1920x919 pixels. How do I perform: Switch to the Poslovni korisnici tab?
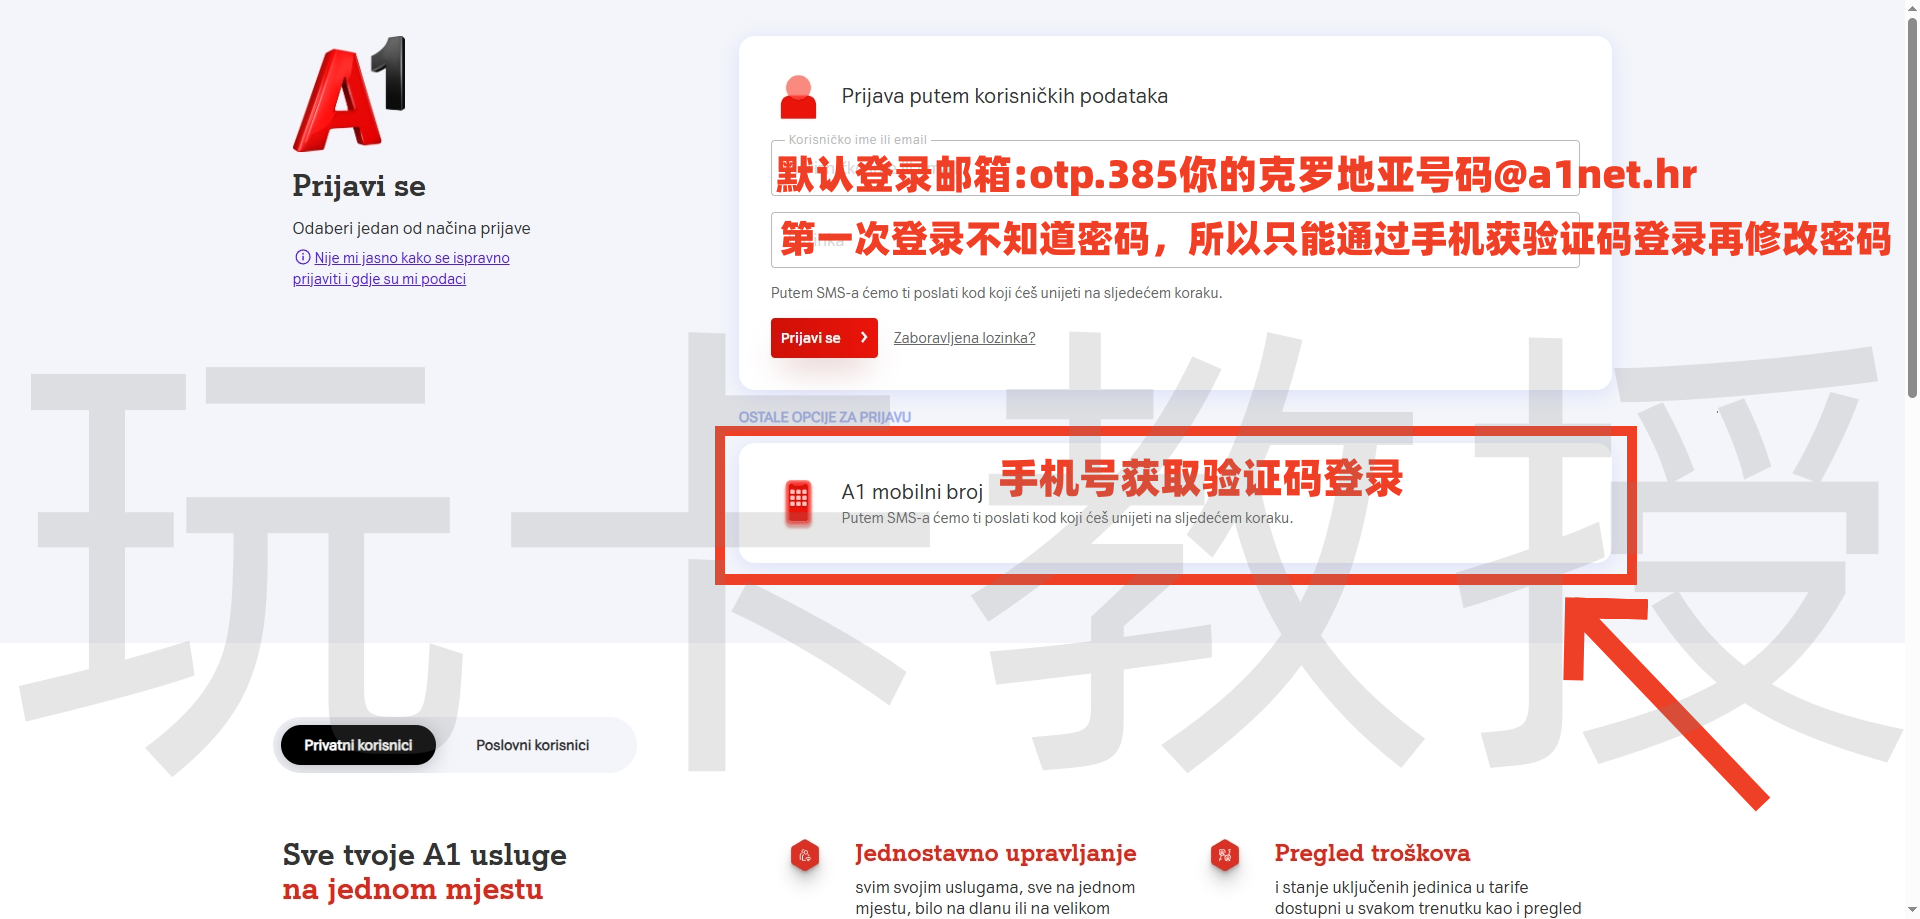tap(533, 744)
